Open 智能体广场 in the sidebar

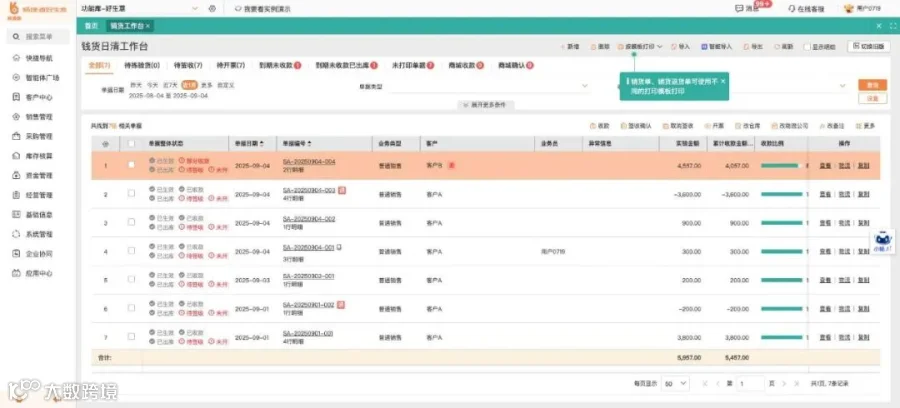38,77
